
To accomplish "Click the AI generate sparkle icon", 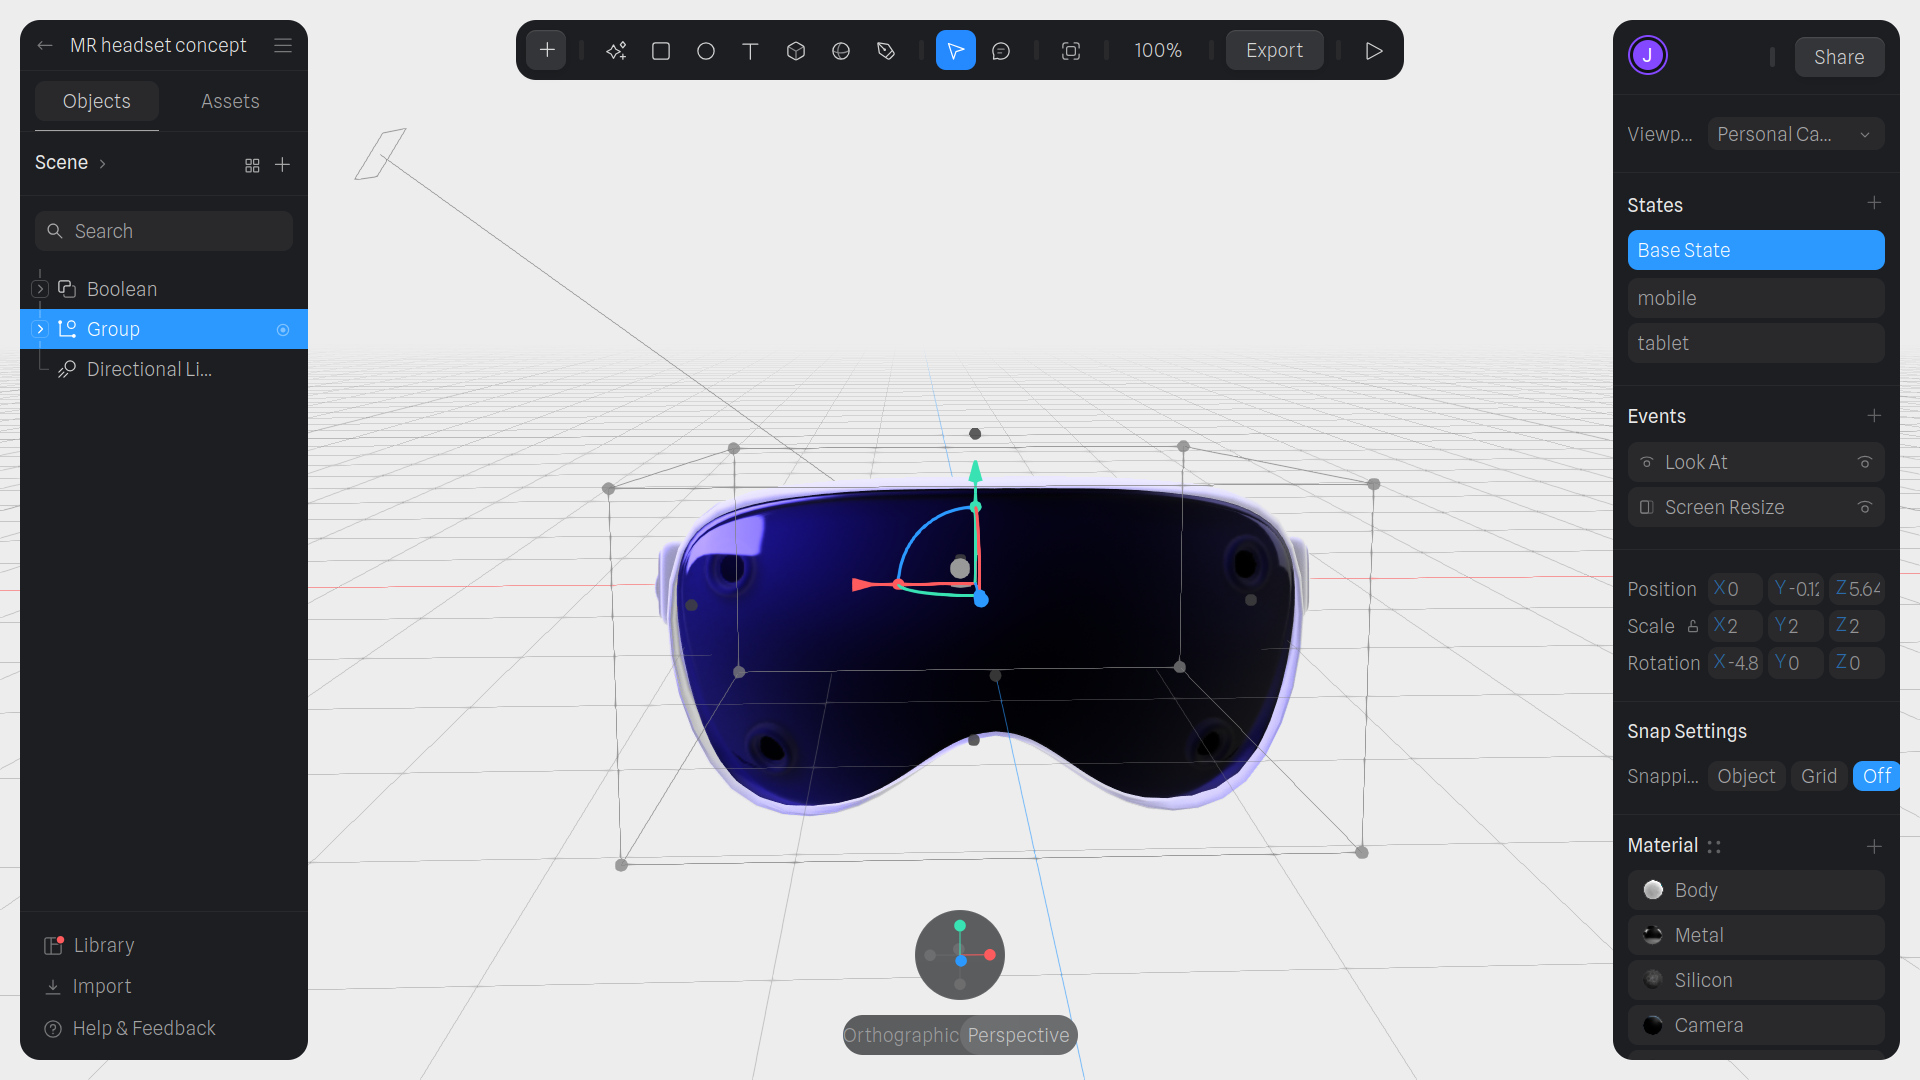I will (616, 51).
